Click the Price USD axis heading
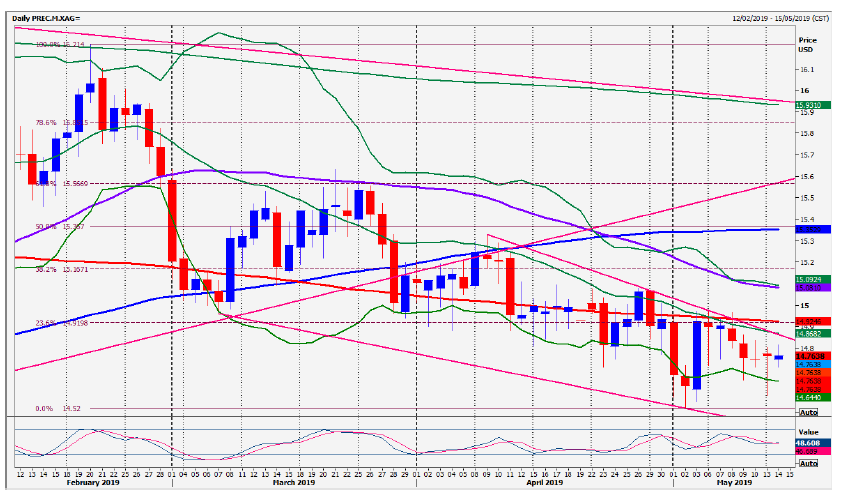The width and height of the screenshot is (846, 501). [808, 45]
